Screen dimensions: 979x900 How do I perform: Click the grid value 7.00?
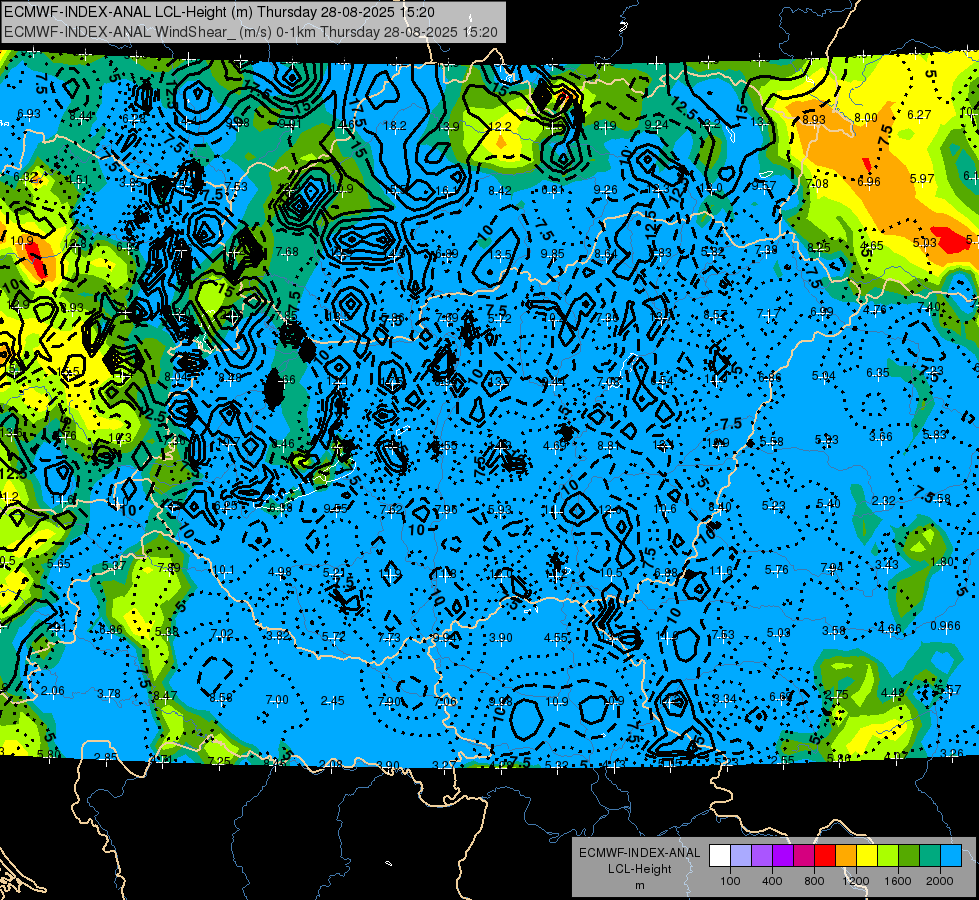[x=277, y=700]
